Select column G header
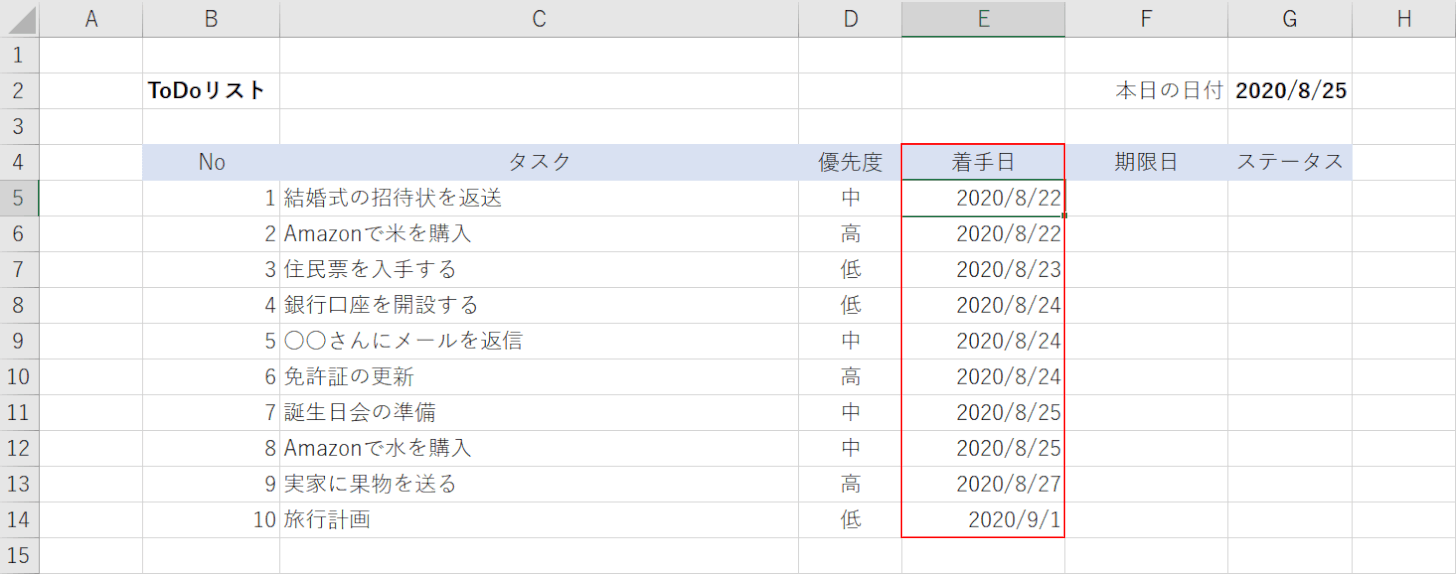Screen dimensions: 1456x574 1290,19
